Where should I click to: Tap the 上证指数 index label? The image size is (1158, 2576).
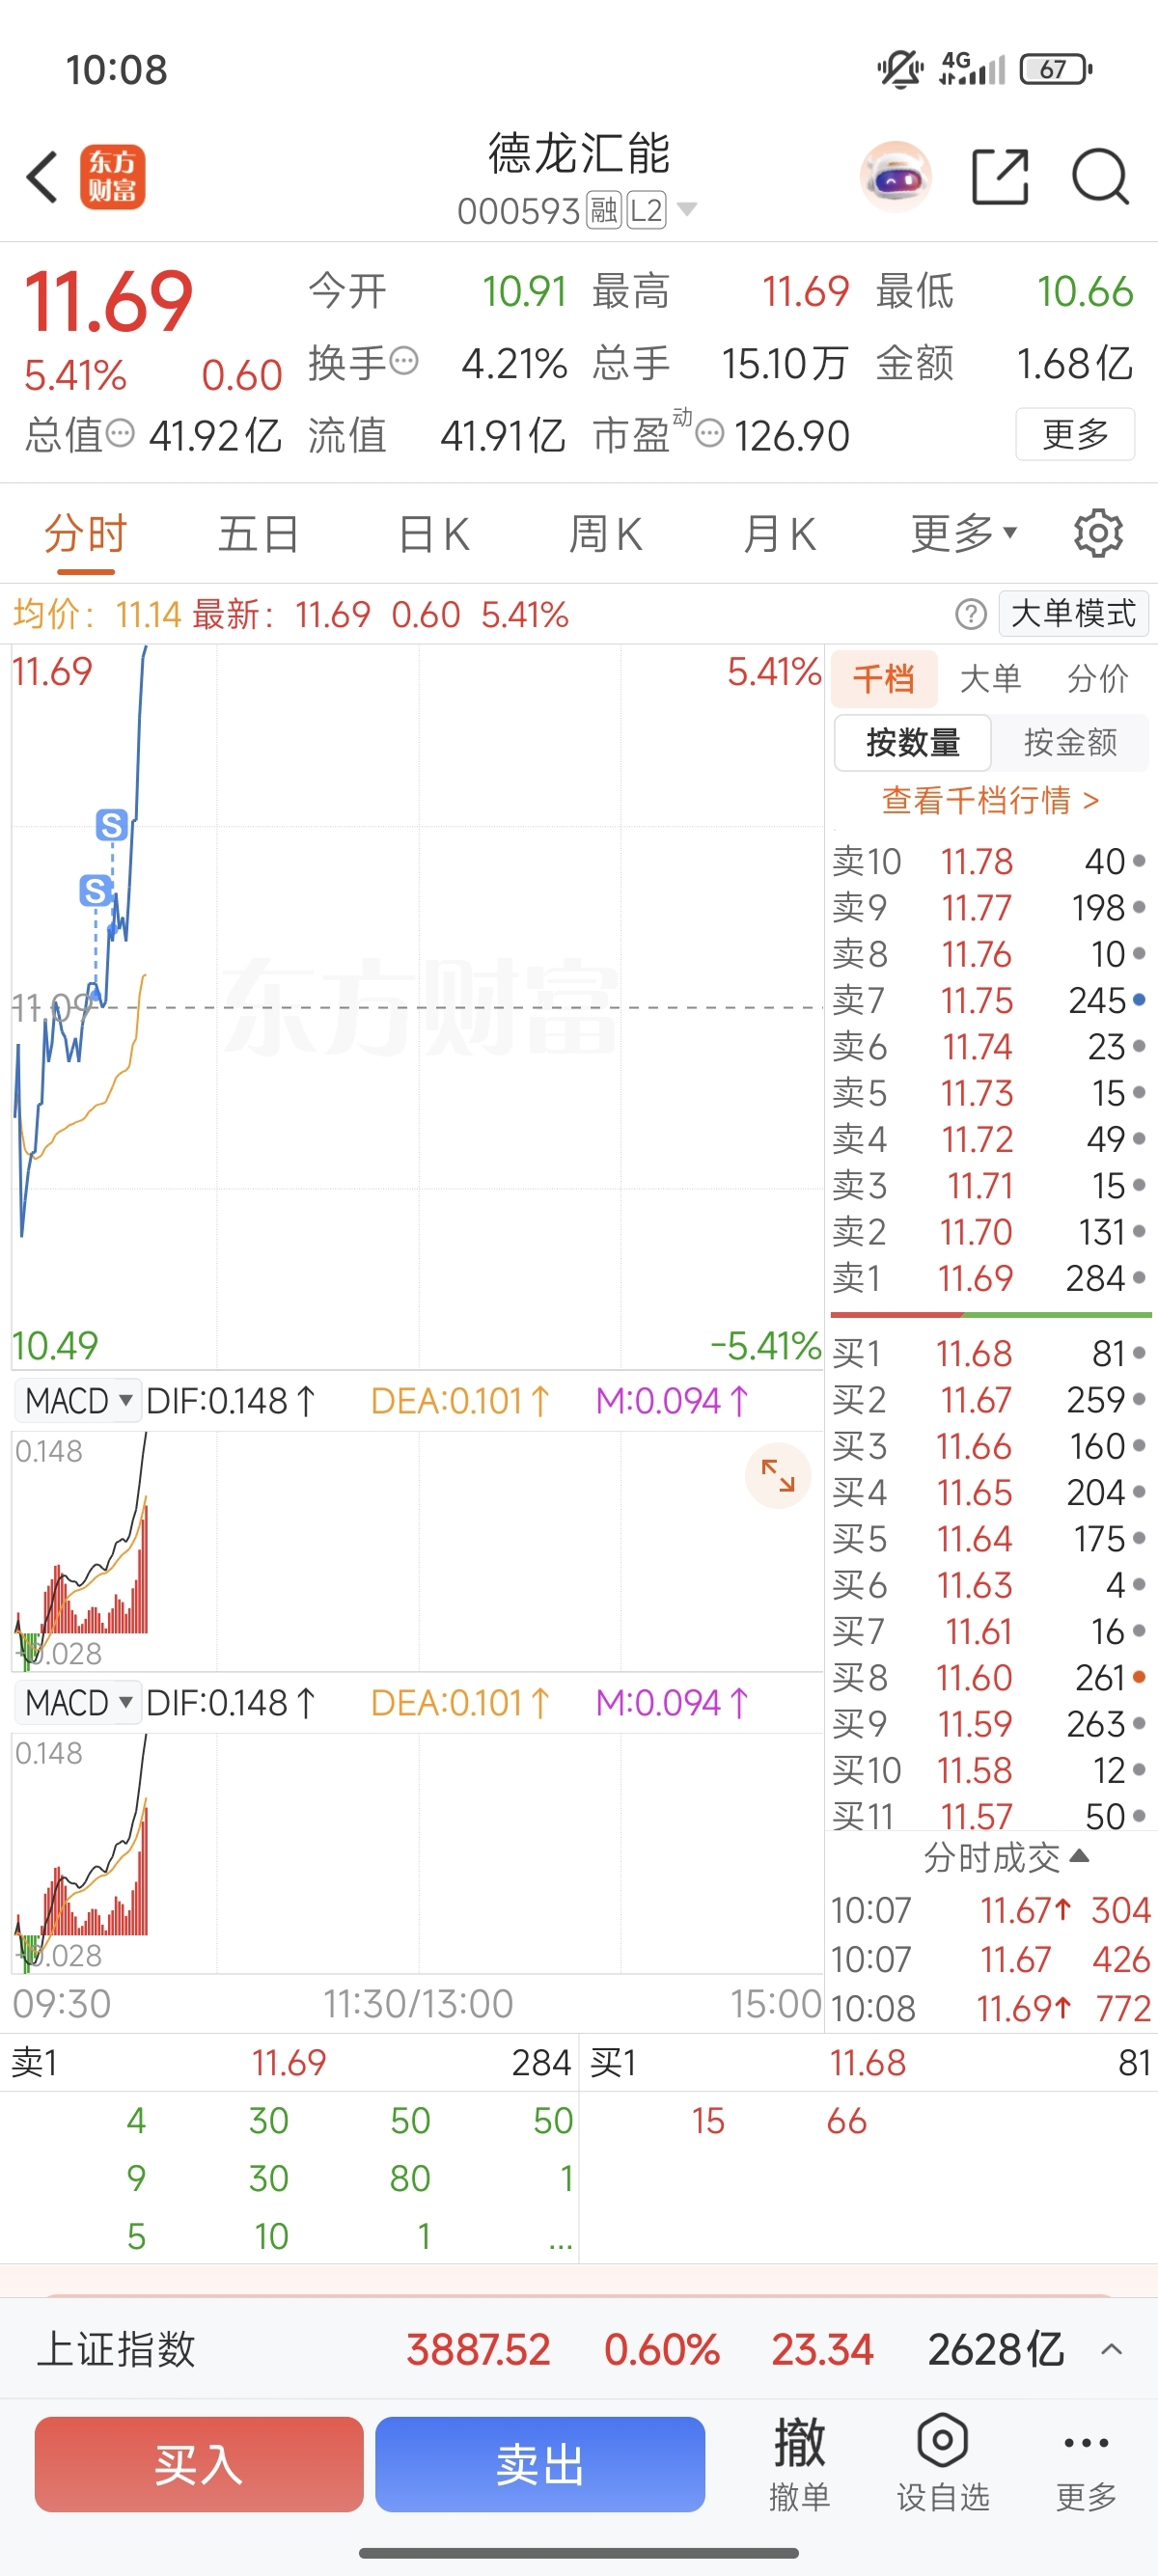point(116,2349)
